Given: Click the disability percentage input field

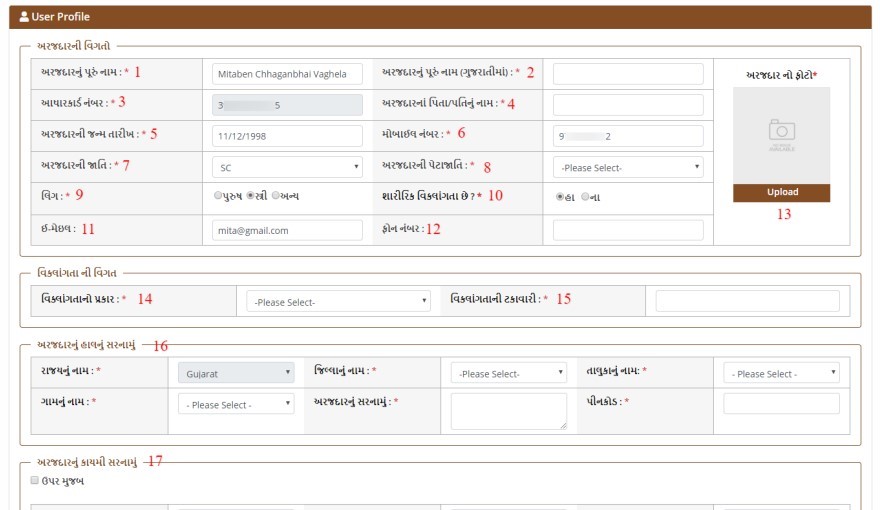Looking at the screenshot, I should pyautogui.click(x=748, y=301).
